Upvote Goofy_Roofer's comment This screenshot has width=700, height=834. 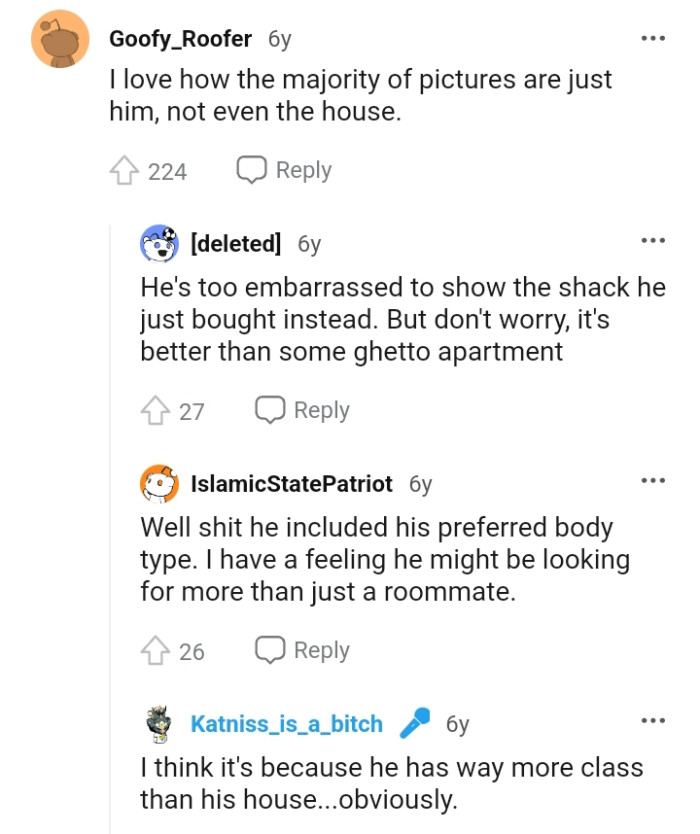[x=122, y=170]
